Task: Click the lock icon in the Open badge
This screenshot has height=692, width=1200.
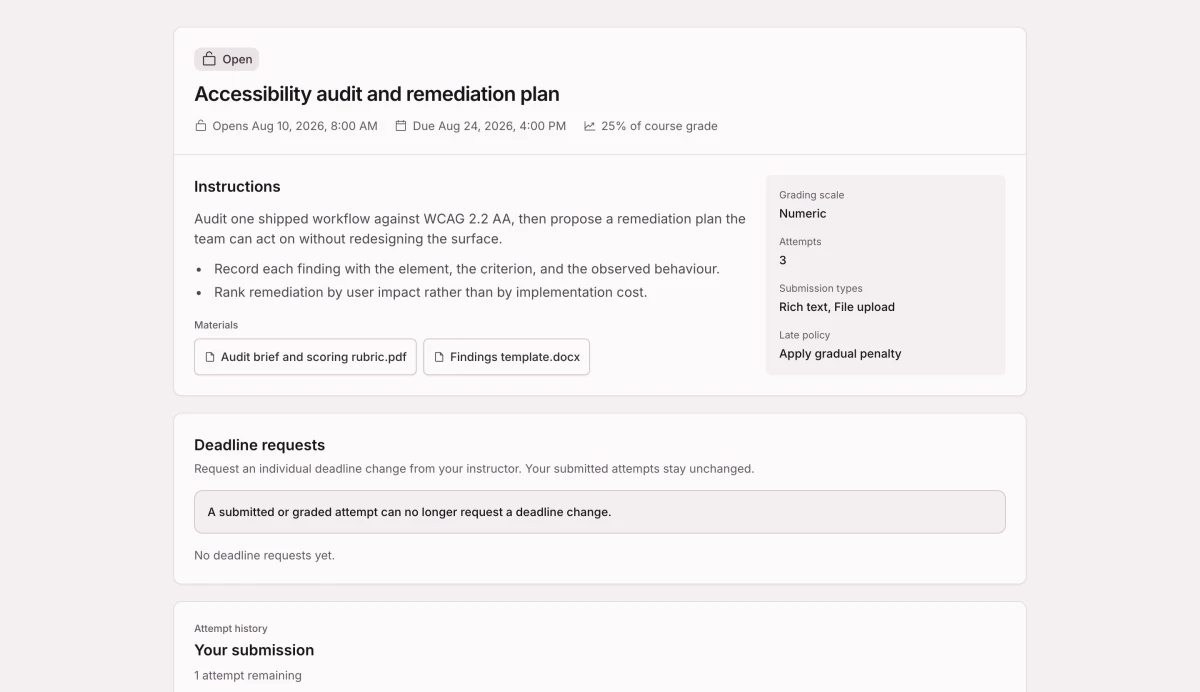Action: pyautogui.click(x=209, y=59)
